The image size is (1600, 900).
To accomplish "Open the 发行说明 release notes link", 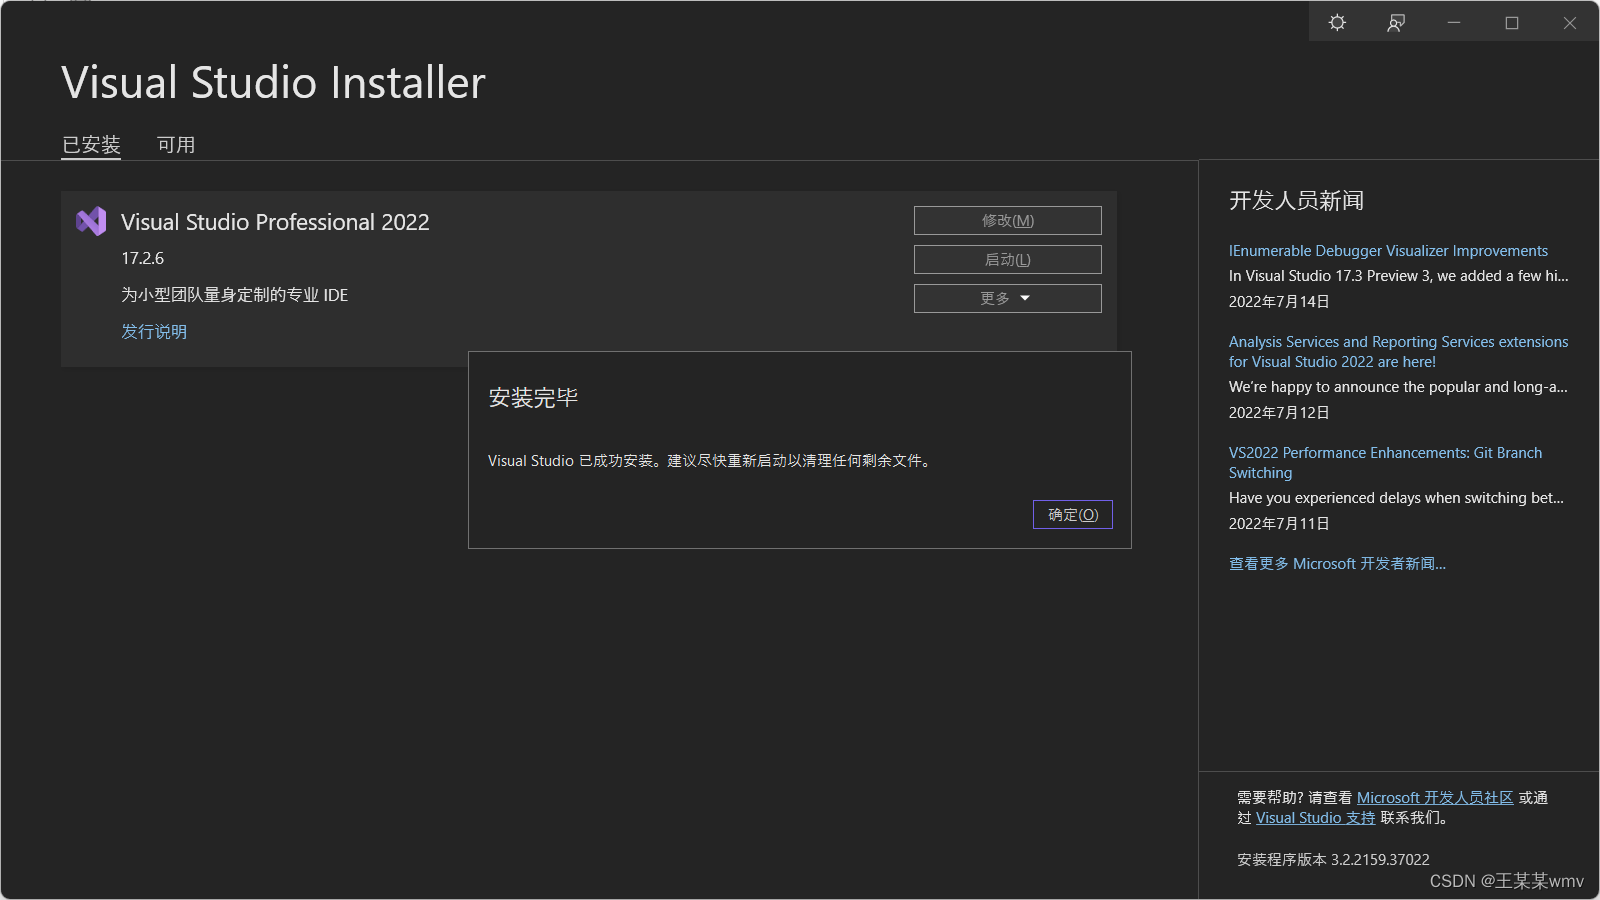I will pyautogui.click(x=153, y=331).
